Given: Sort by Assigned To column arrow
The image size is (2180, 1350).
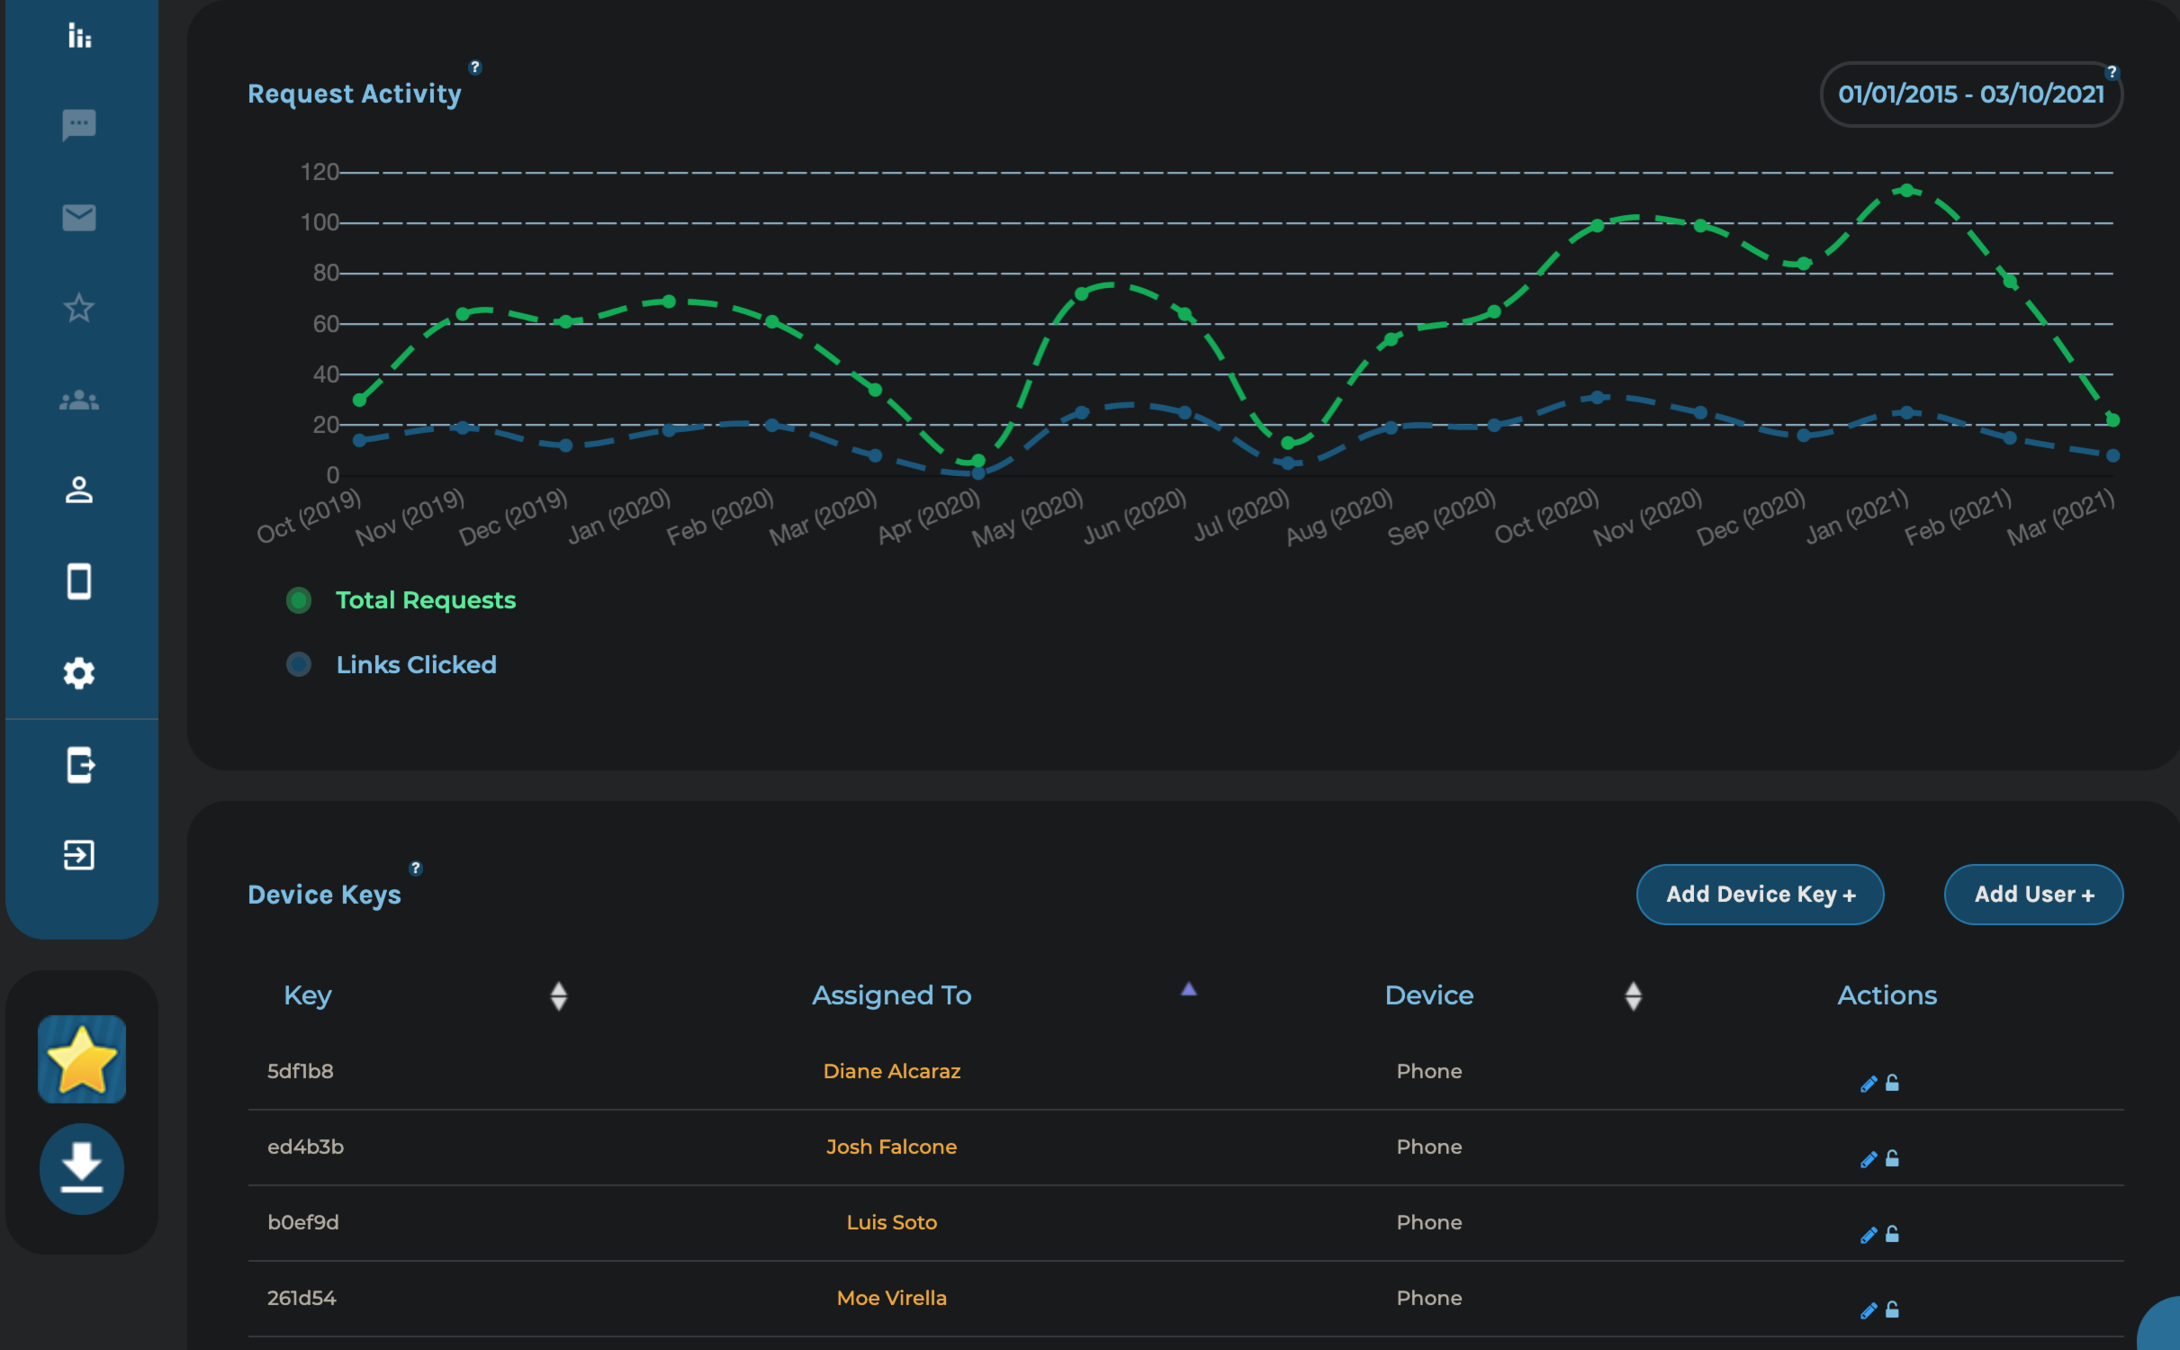Looking at the screenshot, I should tap(1188, 990).
